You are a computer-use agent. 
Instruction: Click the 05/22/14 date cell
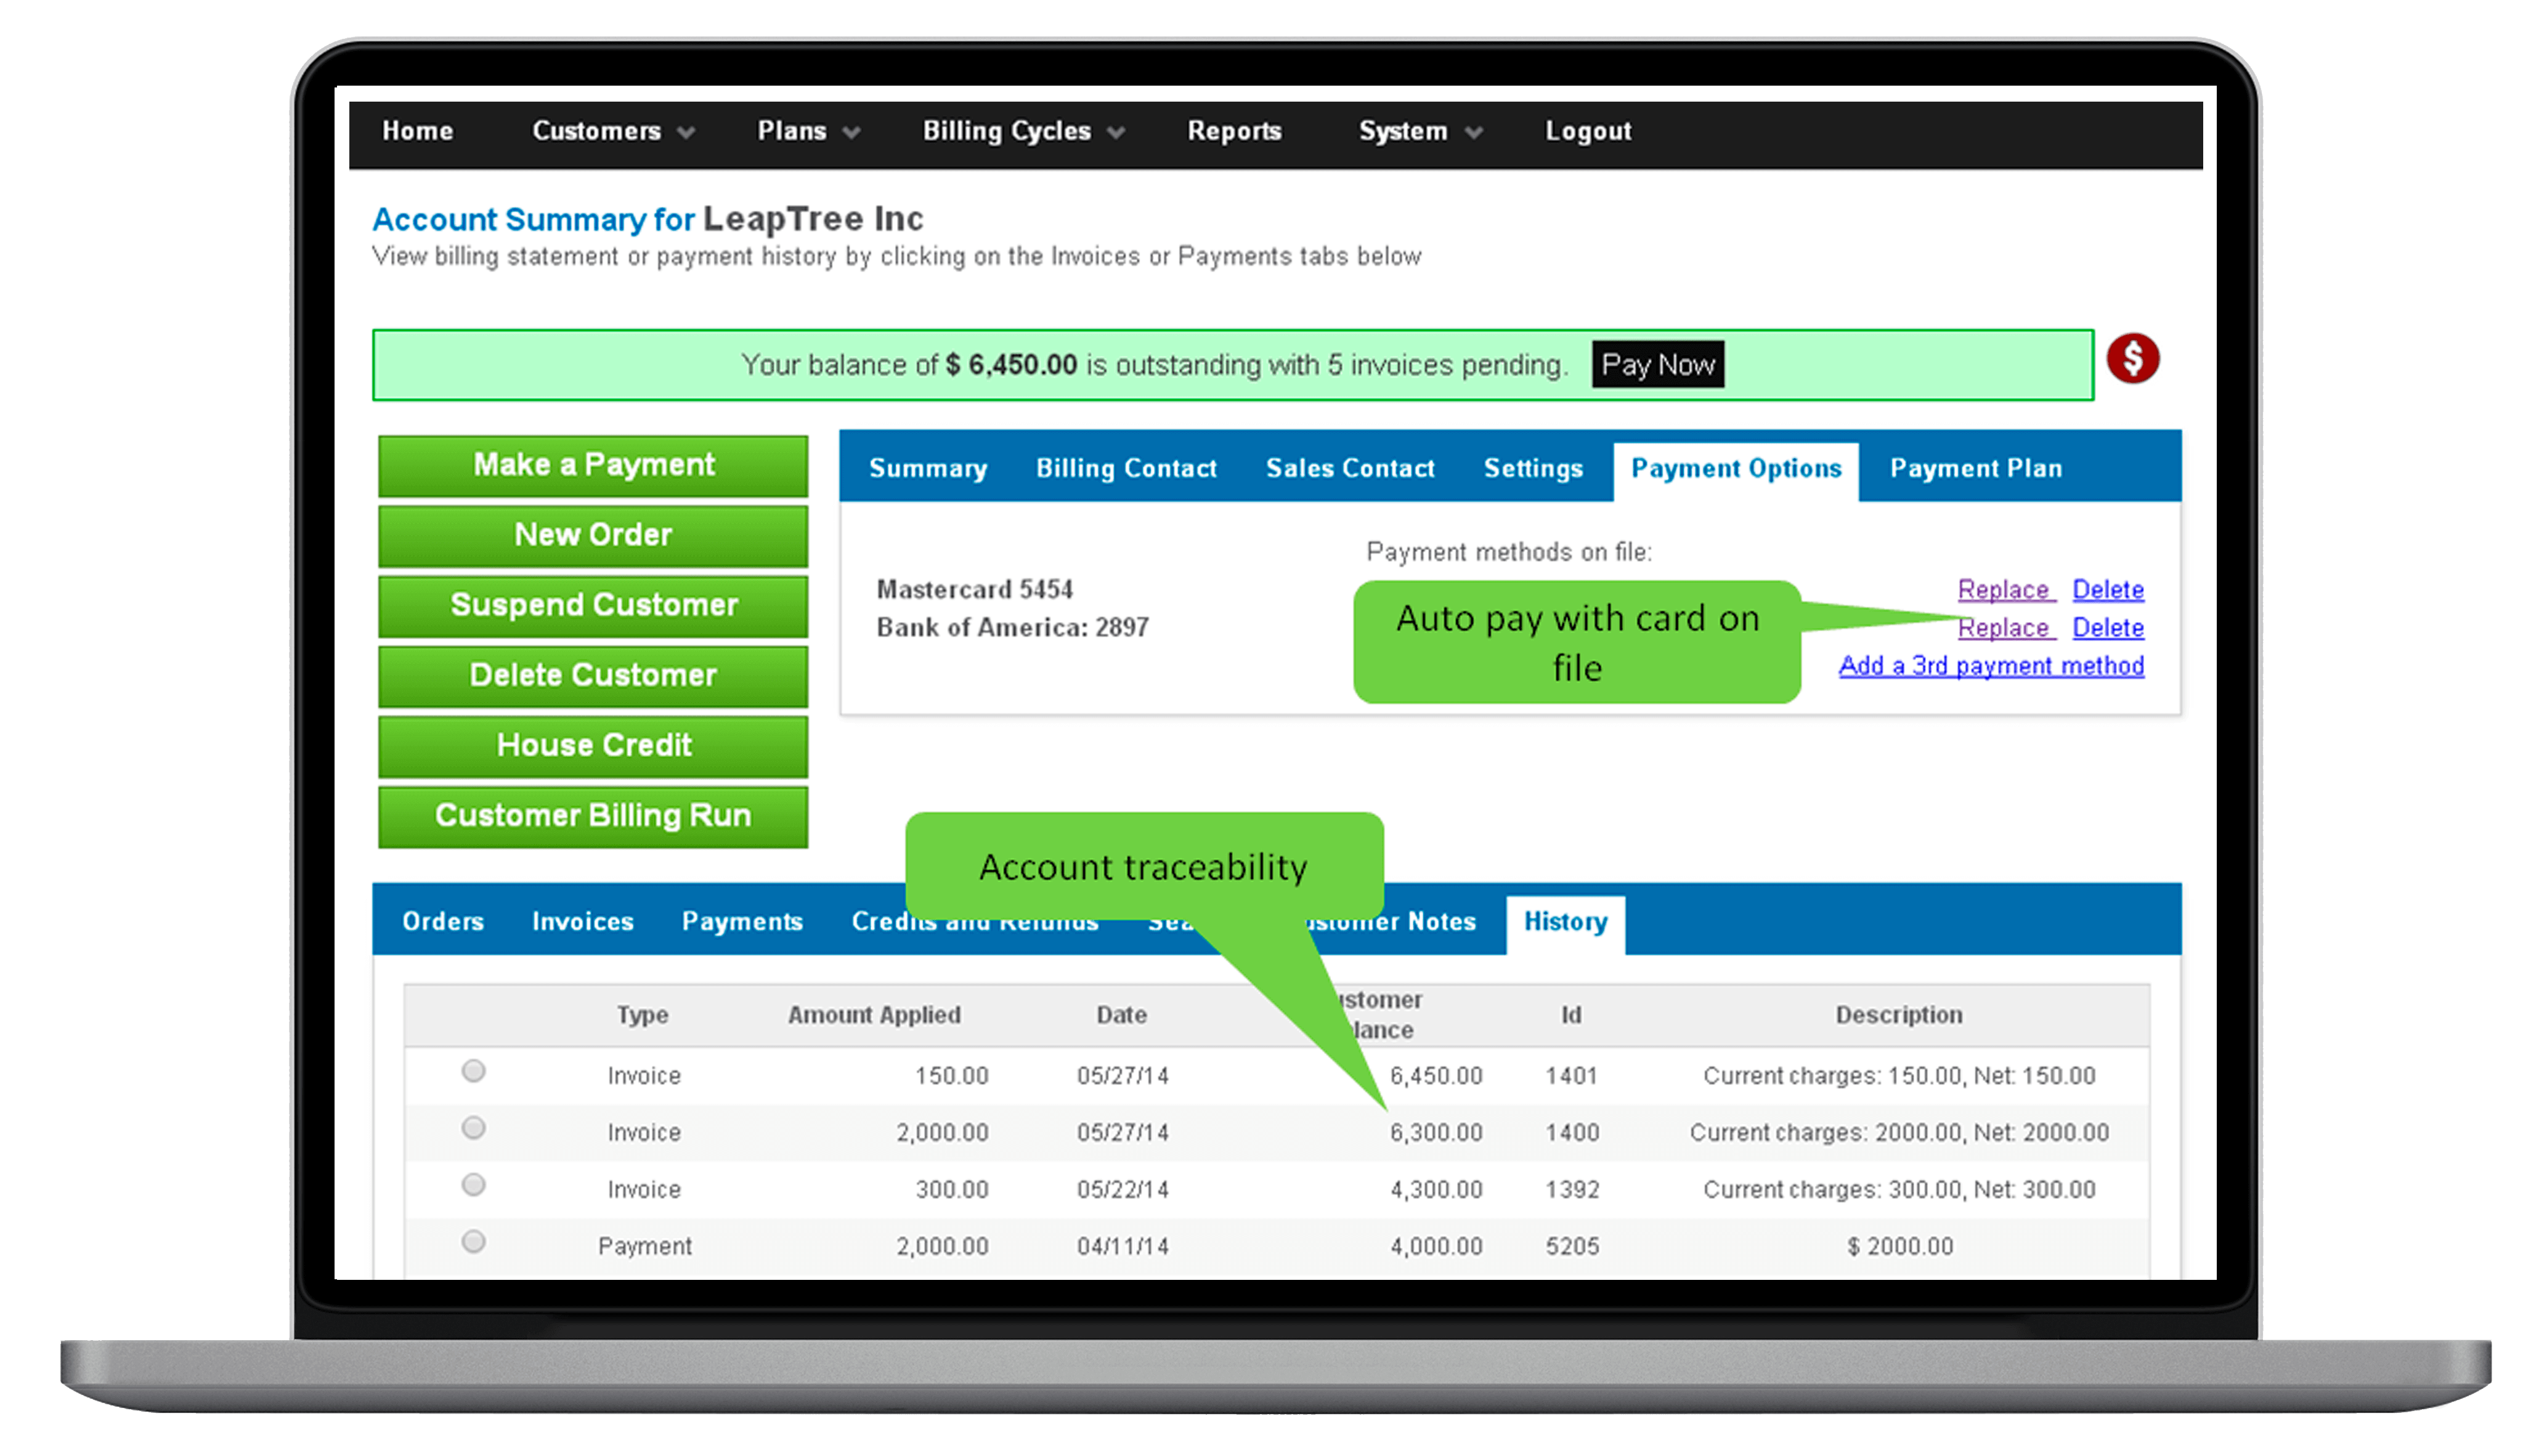point(1122,1190)
